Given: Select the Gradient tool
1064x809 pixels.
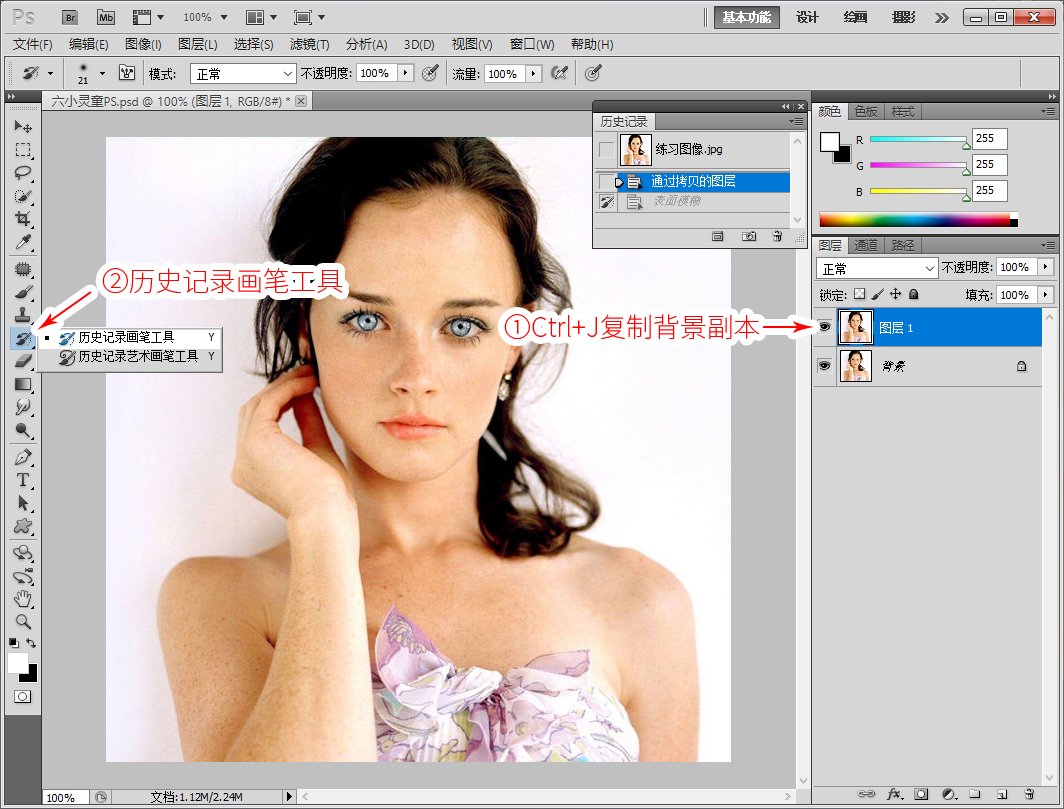Looking at the screenshot, I should coord(23,384).
